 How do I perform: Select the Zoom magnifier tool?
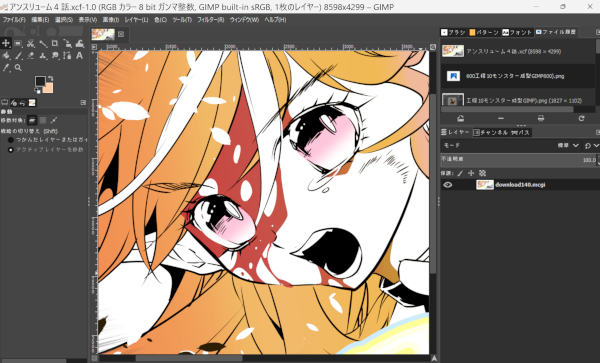click(x=18, y=68)
